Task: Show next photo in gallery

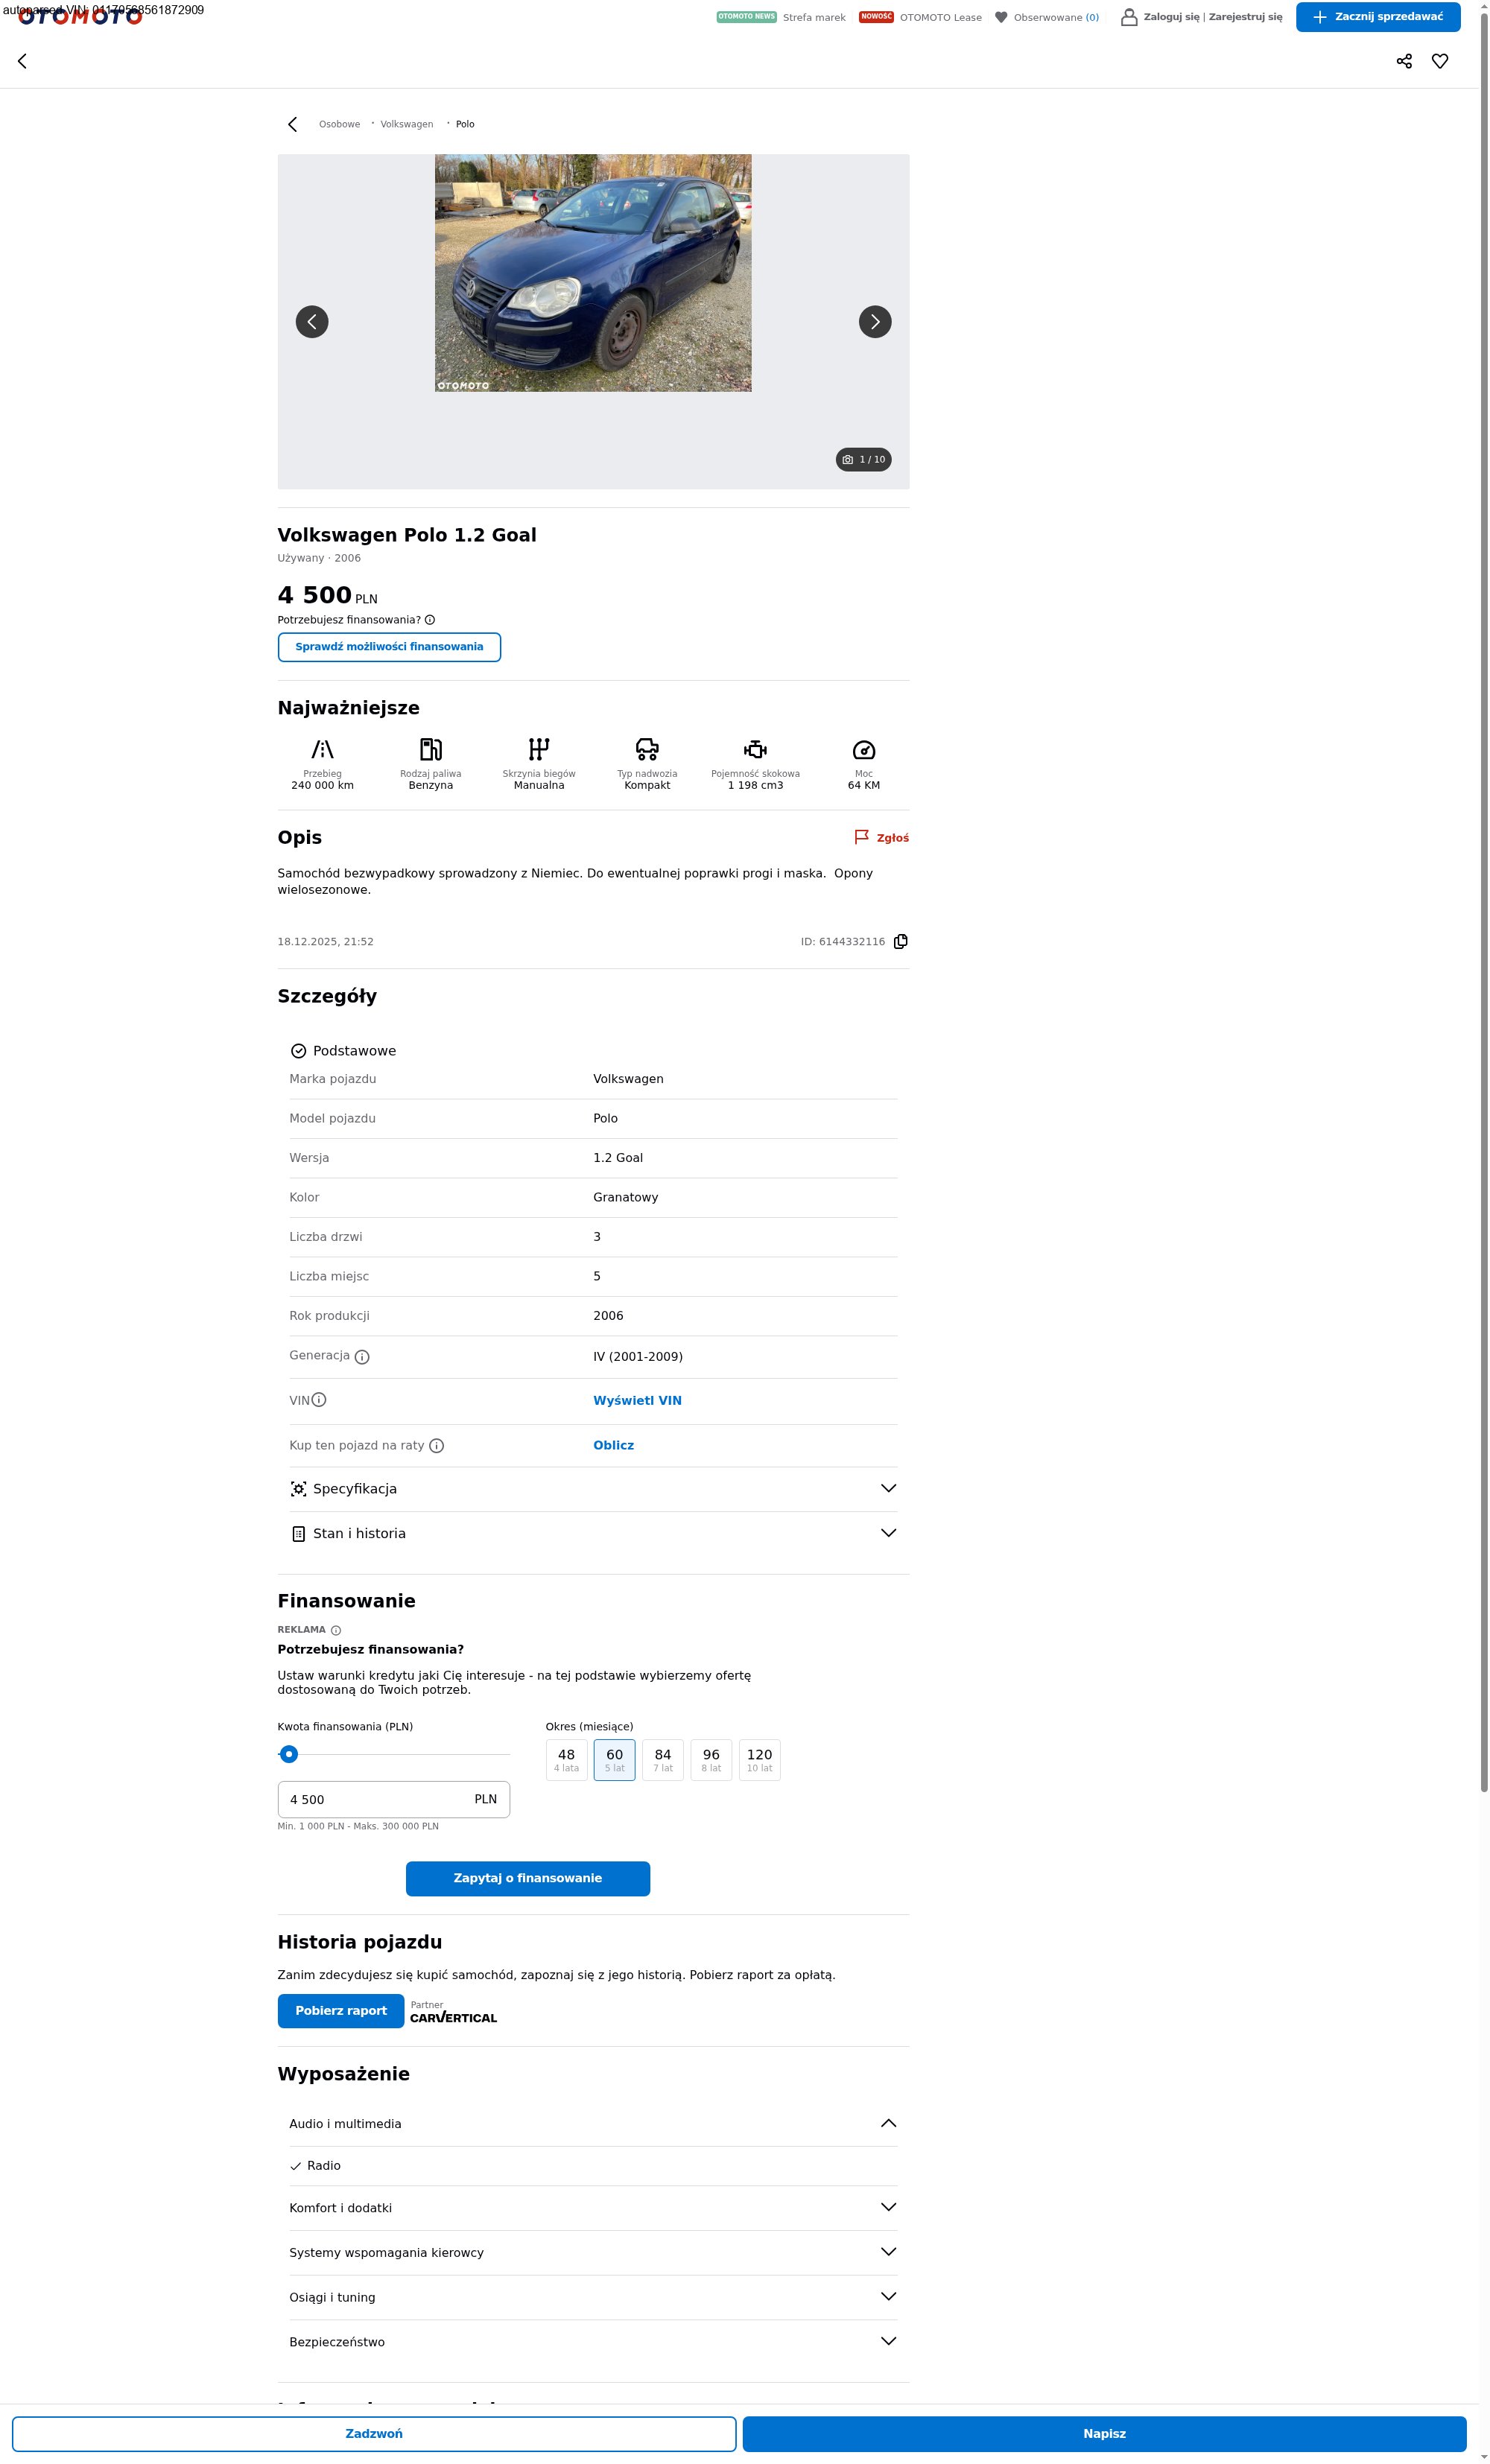Action: click(x=875, y=322)
